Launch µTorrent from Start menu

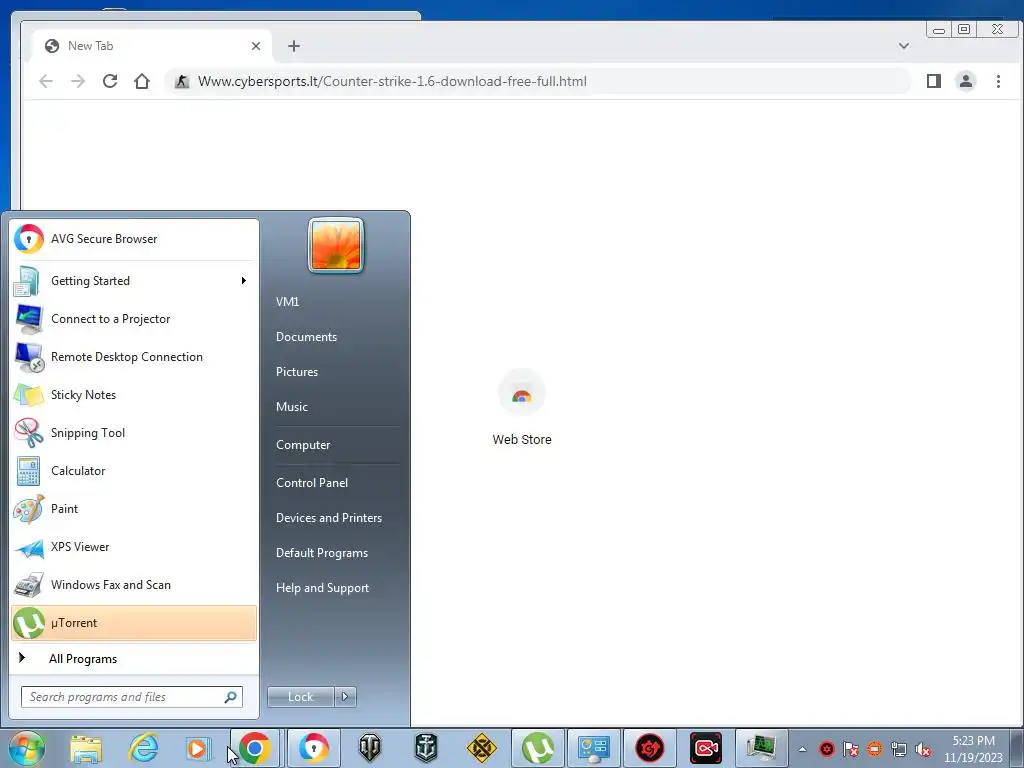click(134, 622)
